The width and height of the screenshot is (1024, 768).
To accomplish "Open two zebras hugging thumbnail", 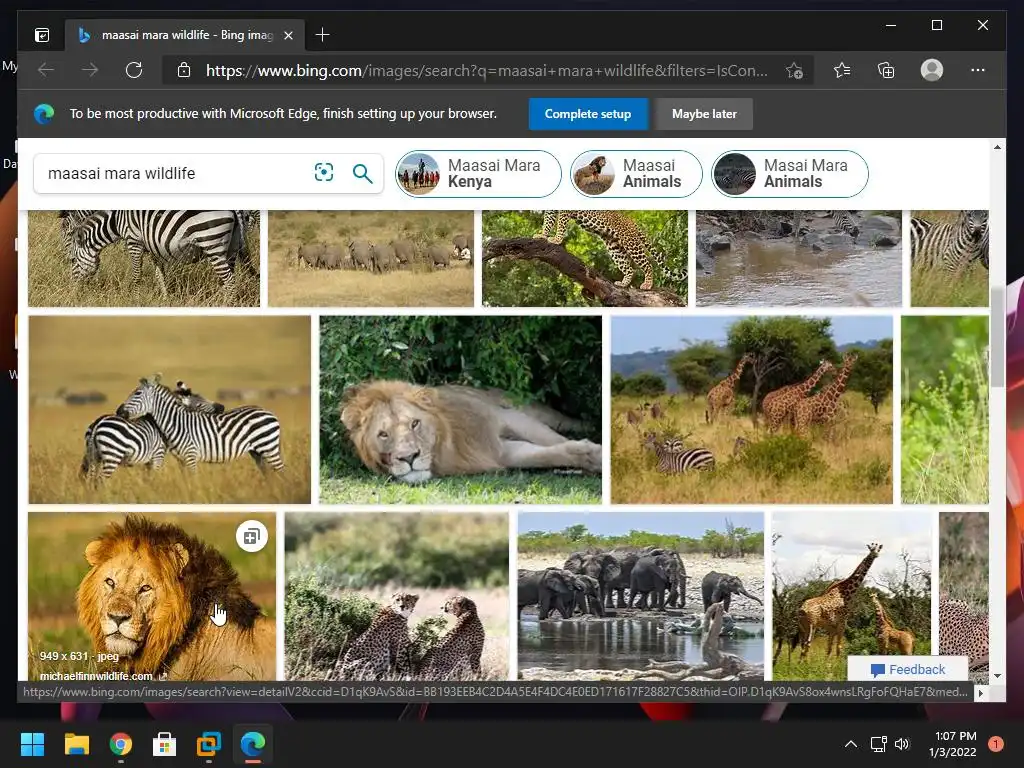I will pyautogui.click(x=170, y=409).
